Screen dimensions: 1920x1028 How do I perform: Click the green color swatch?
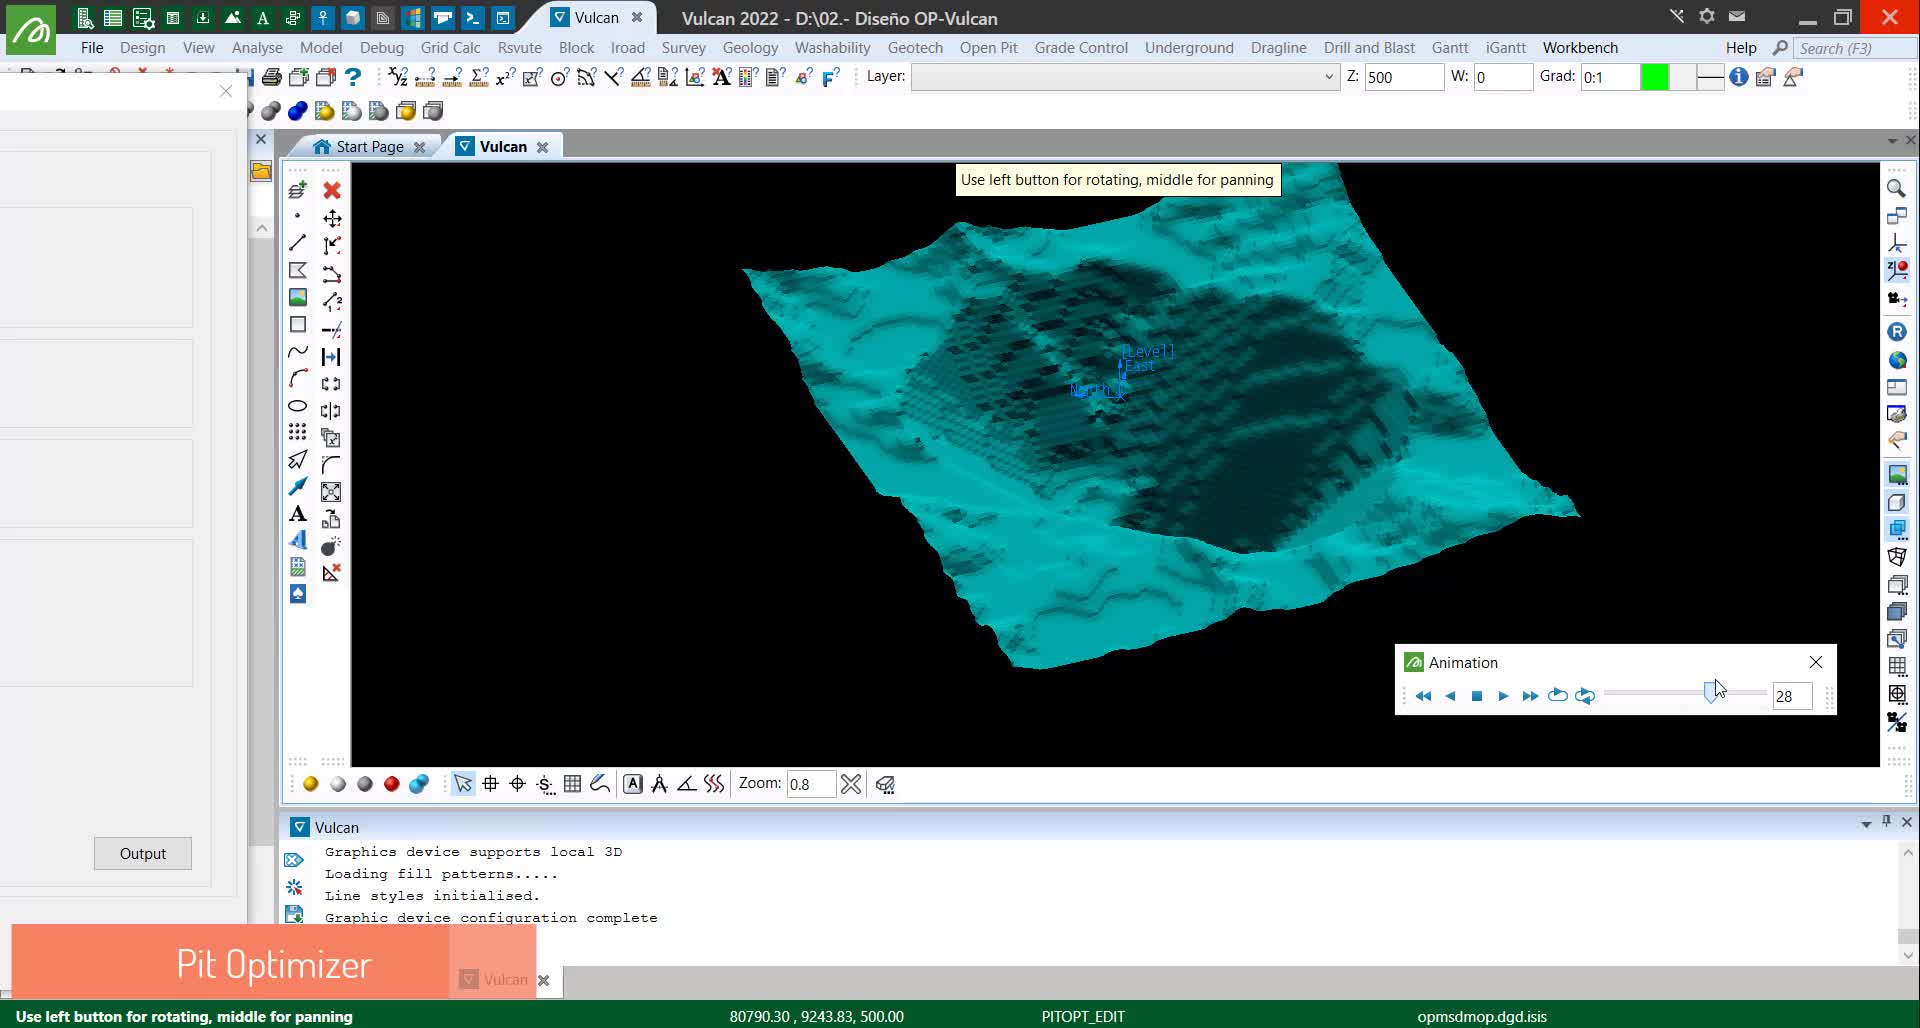pyautogui.click(x=1655, y=77)
